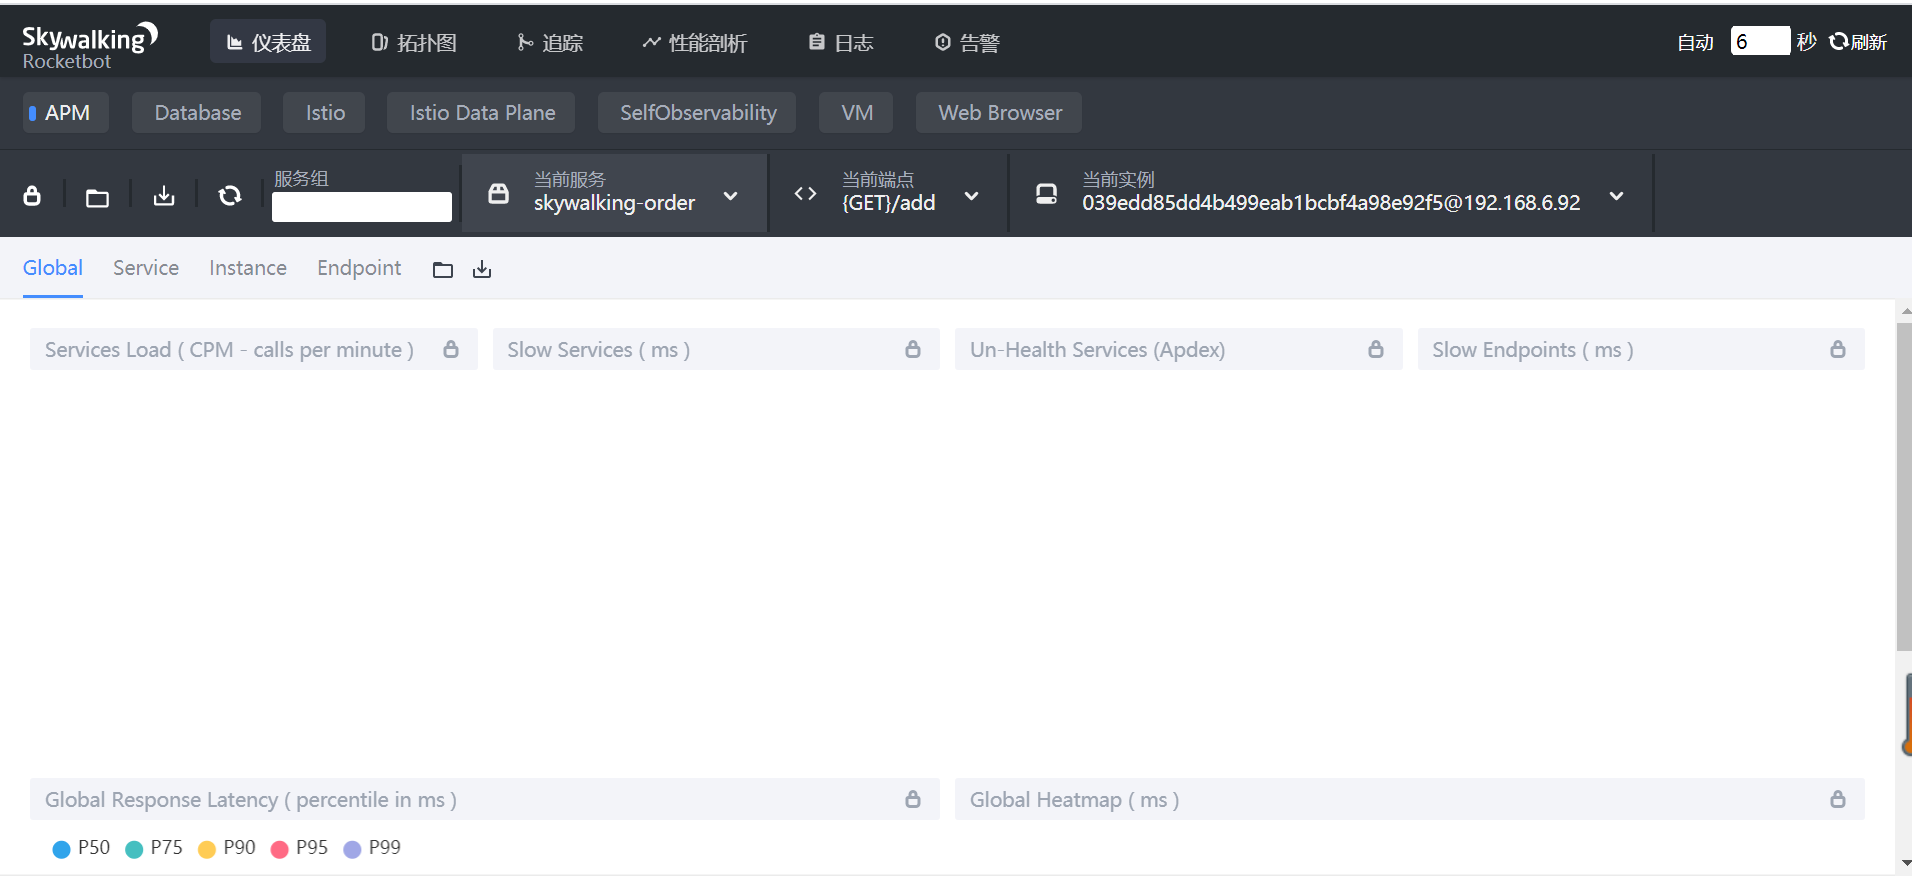Select the Web Browser dashboard

(1000, 112)
